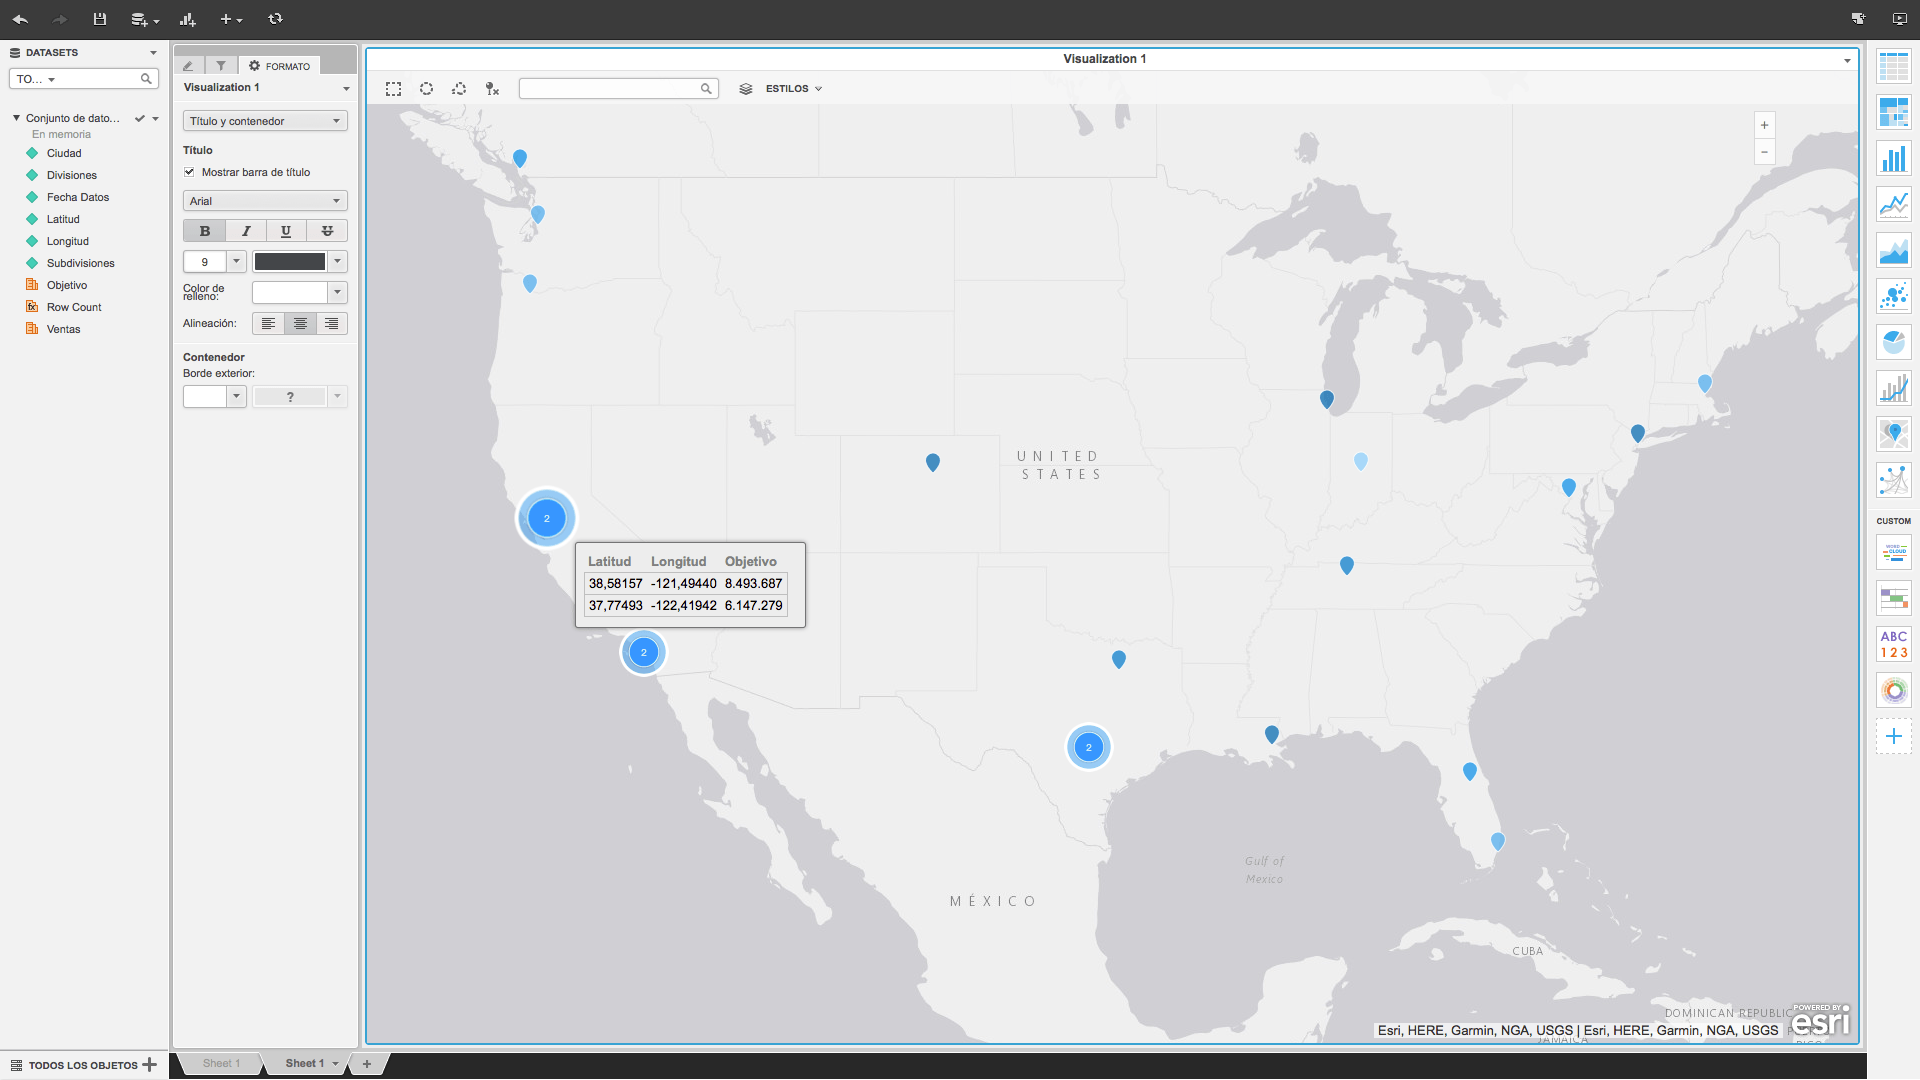Open the share icon at top right
The image size is (1920, 1080).
point(1858,19)
